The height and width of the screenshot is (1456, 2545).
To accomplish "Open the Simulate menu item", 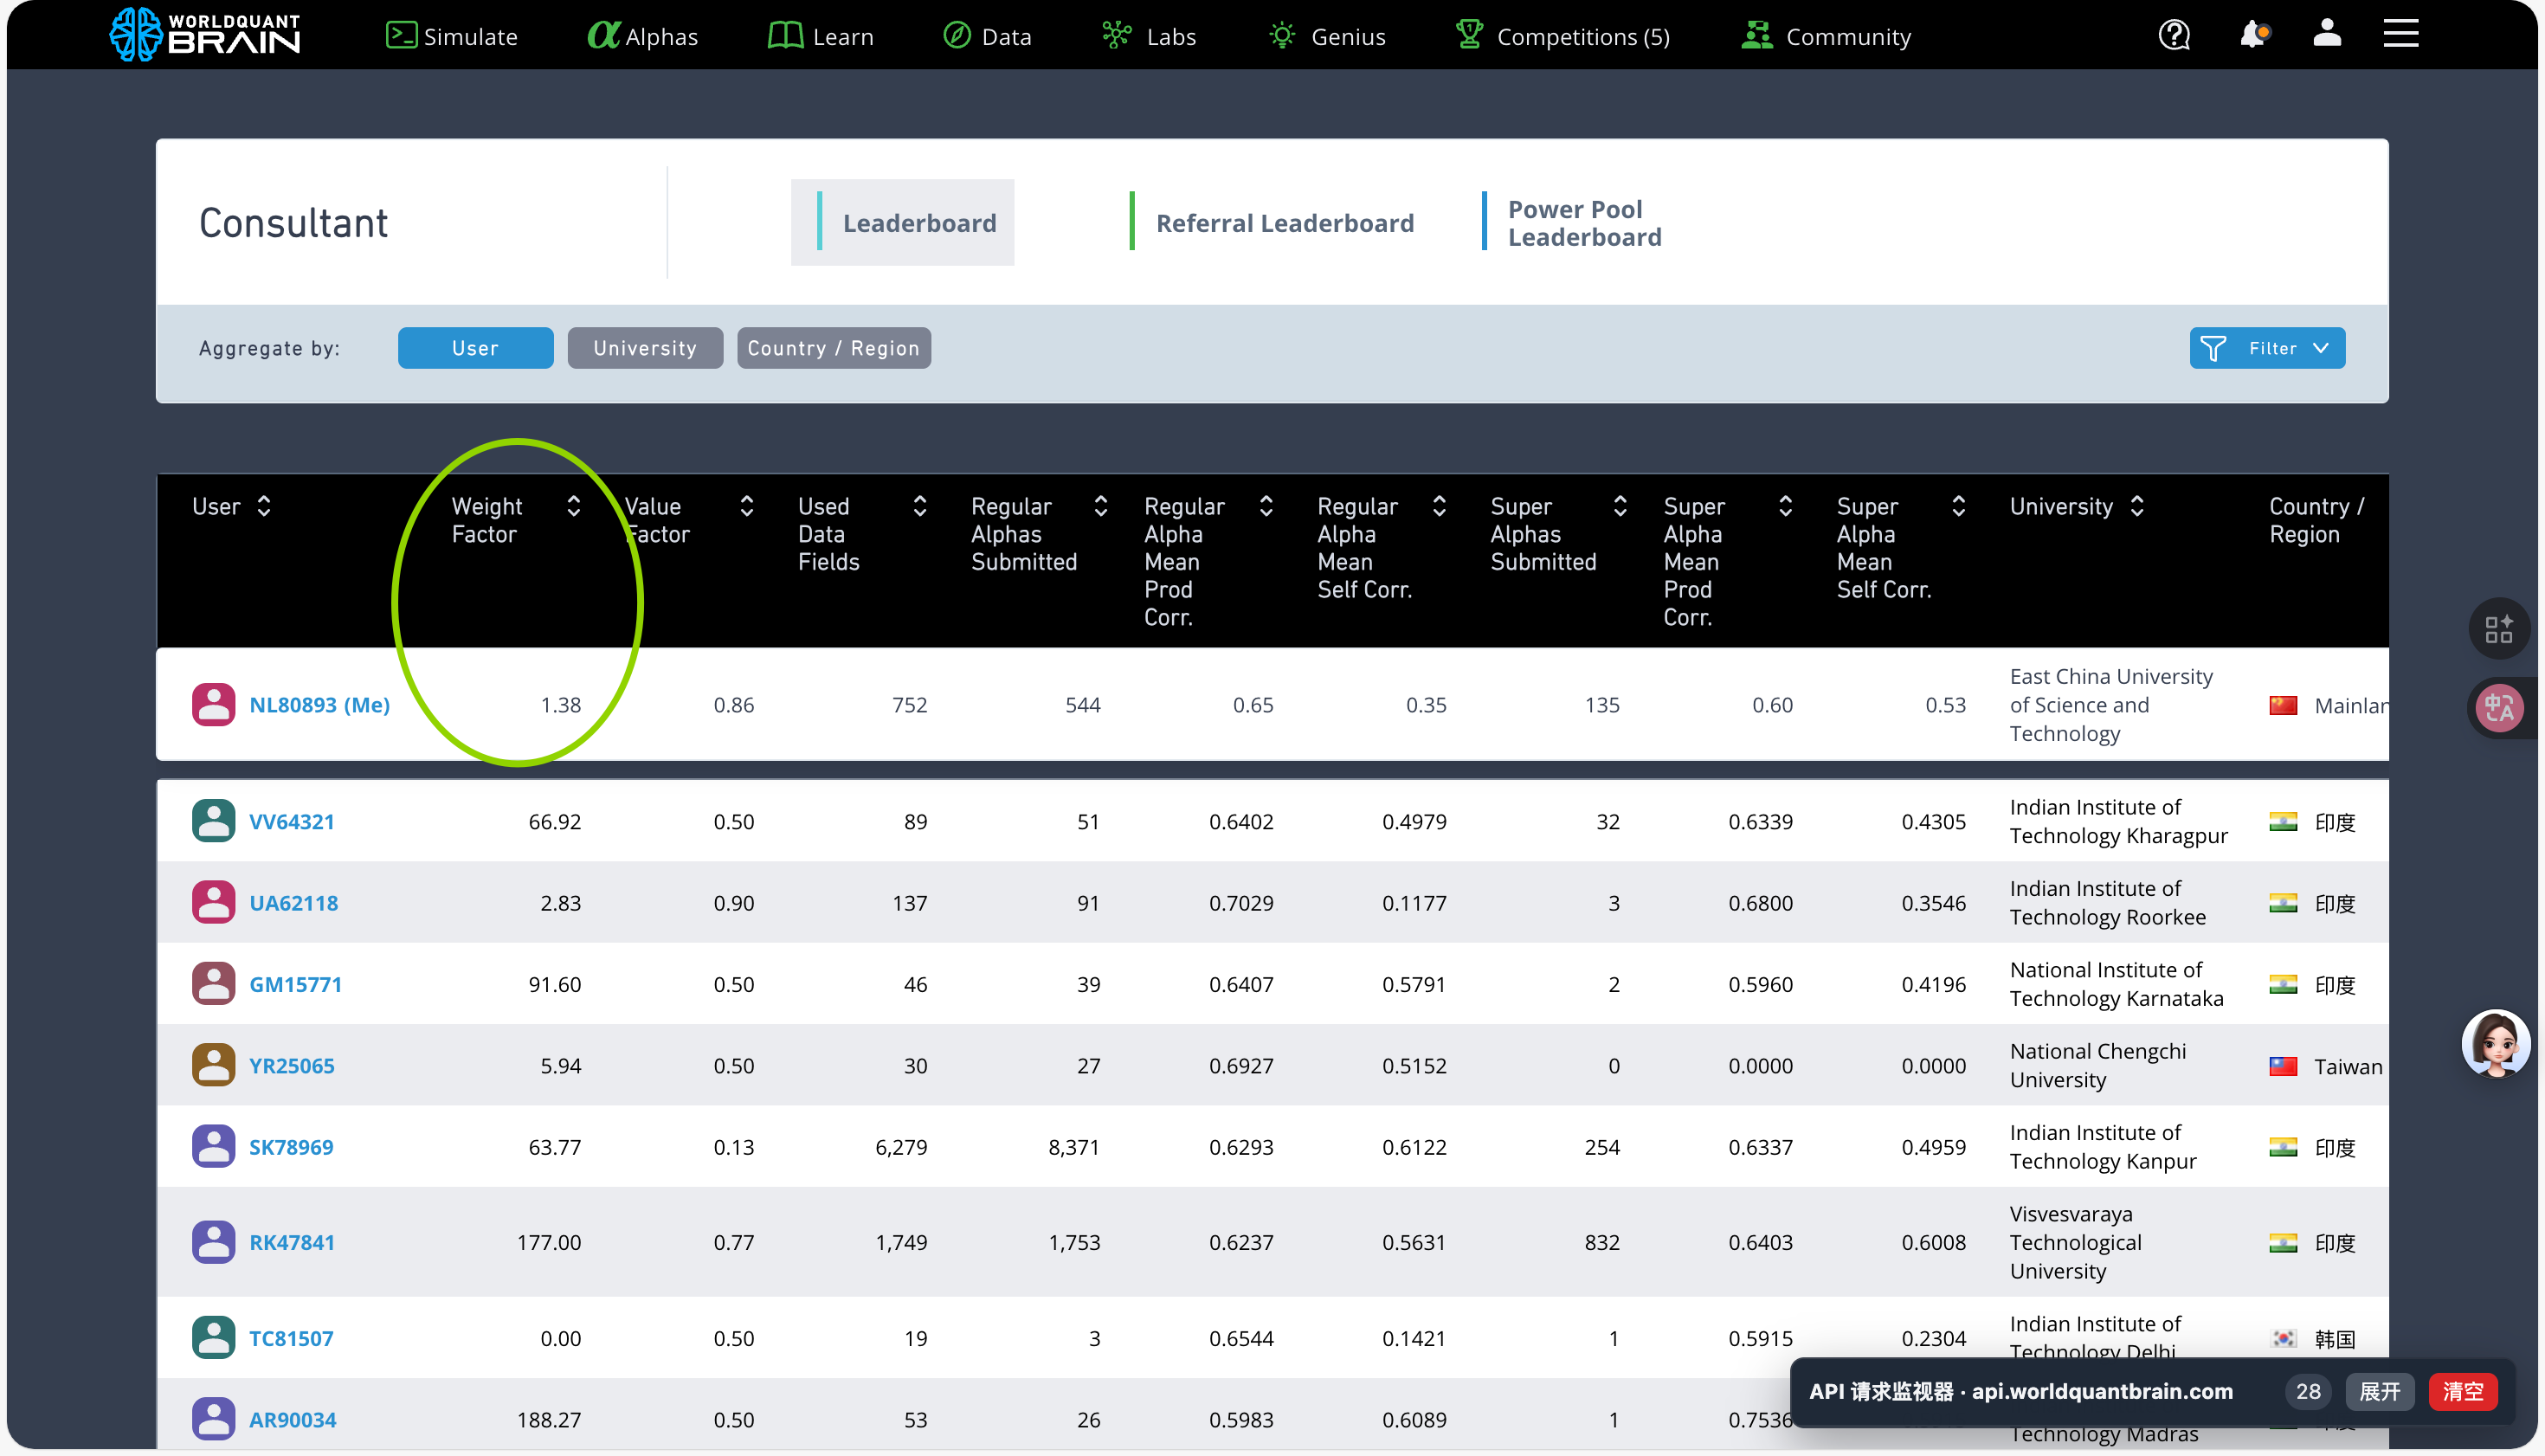I will pyautogui.click(x=452, y=37).
